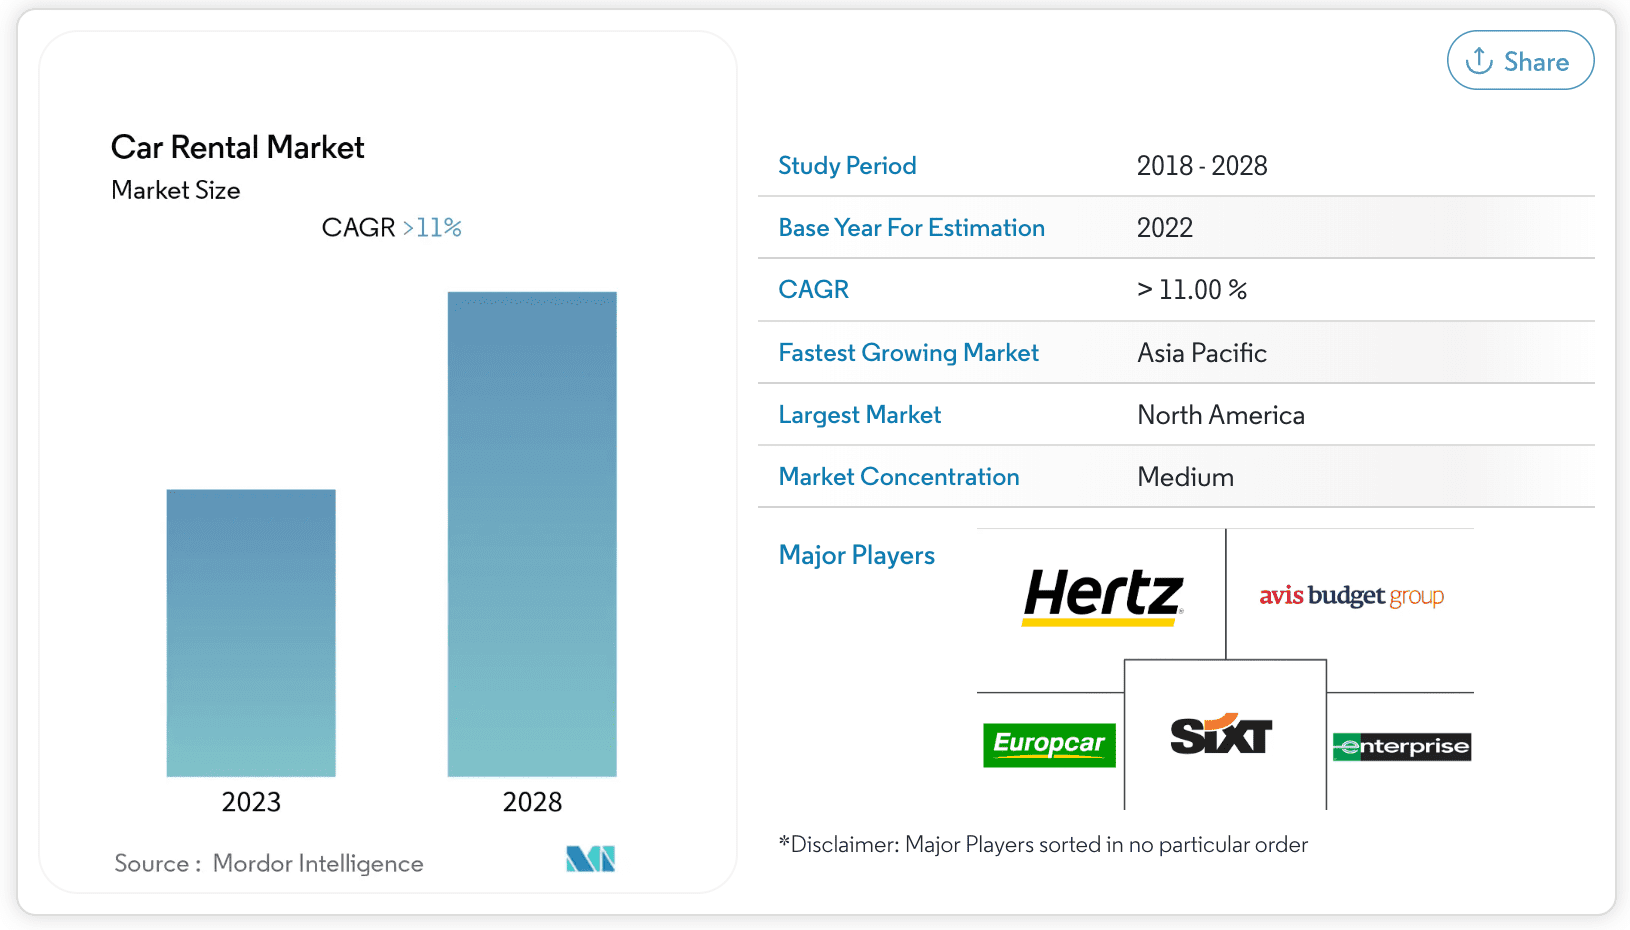Image resolution: width=1630 pixels, height=930 pixels.
Task: Click the '2018 - 2028' value
Action: coord(1202,165)
